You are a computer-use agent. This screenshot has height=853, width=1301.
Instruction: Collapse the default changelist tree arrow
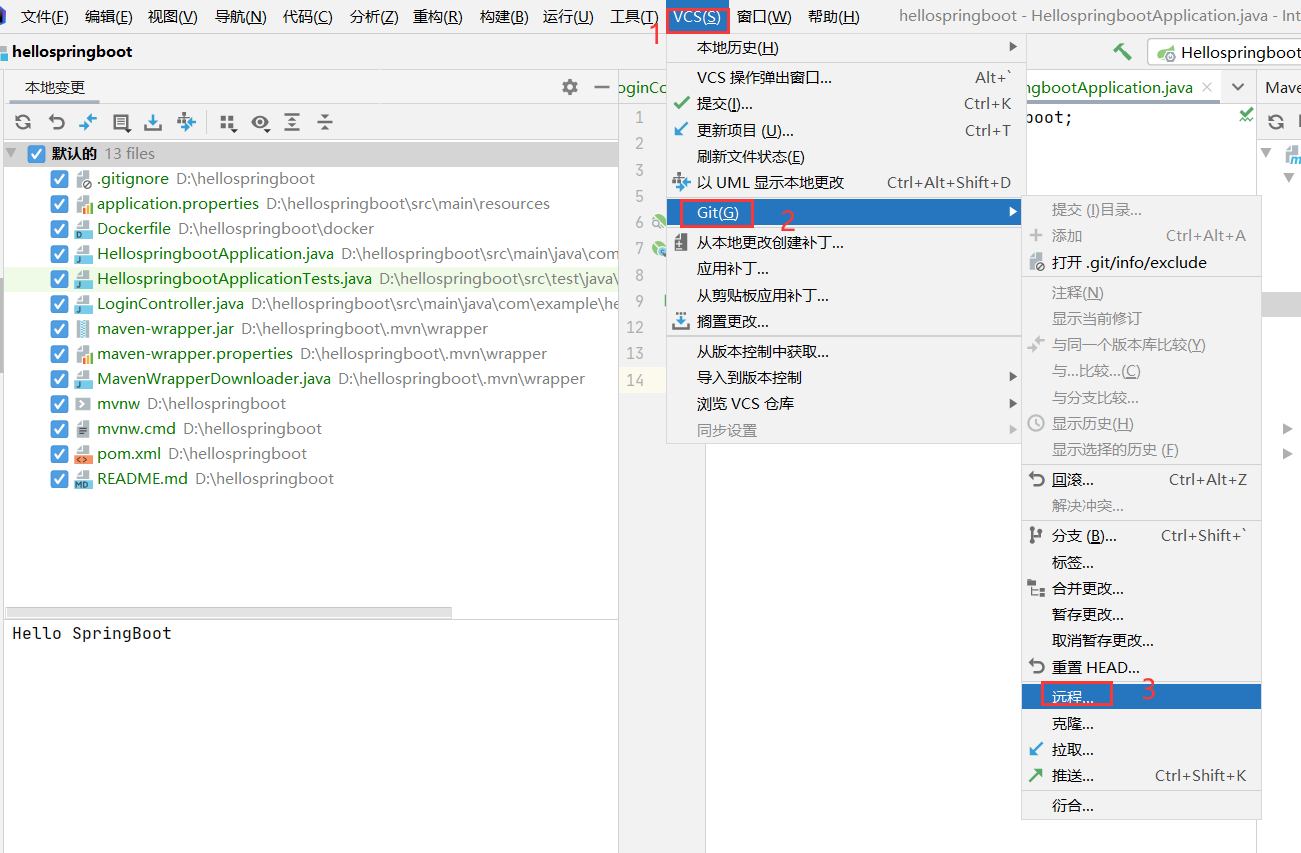pos(12,154)
